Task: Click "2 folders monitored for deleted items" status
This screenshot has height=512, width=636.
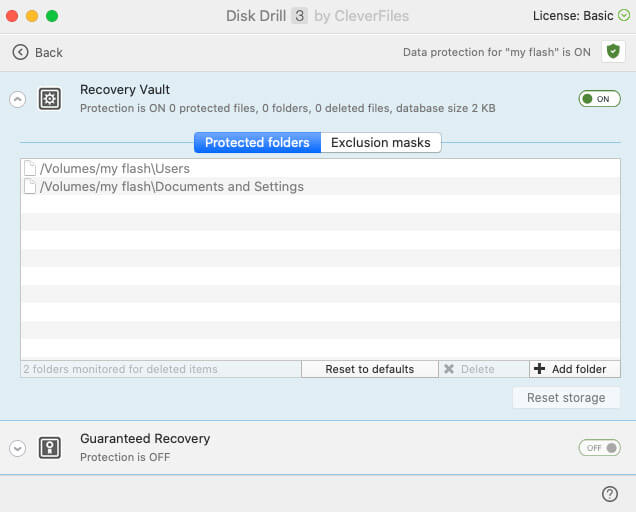Action: click(120, 369)
